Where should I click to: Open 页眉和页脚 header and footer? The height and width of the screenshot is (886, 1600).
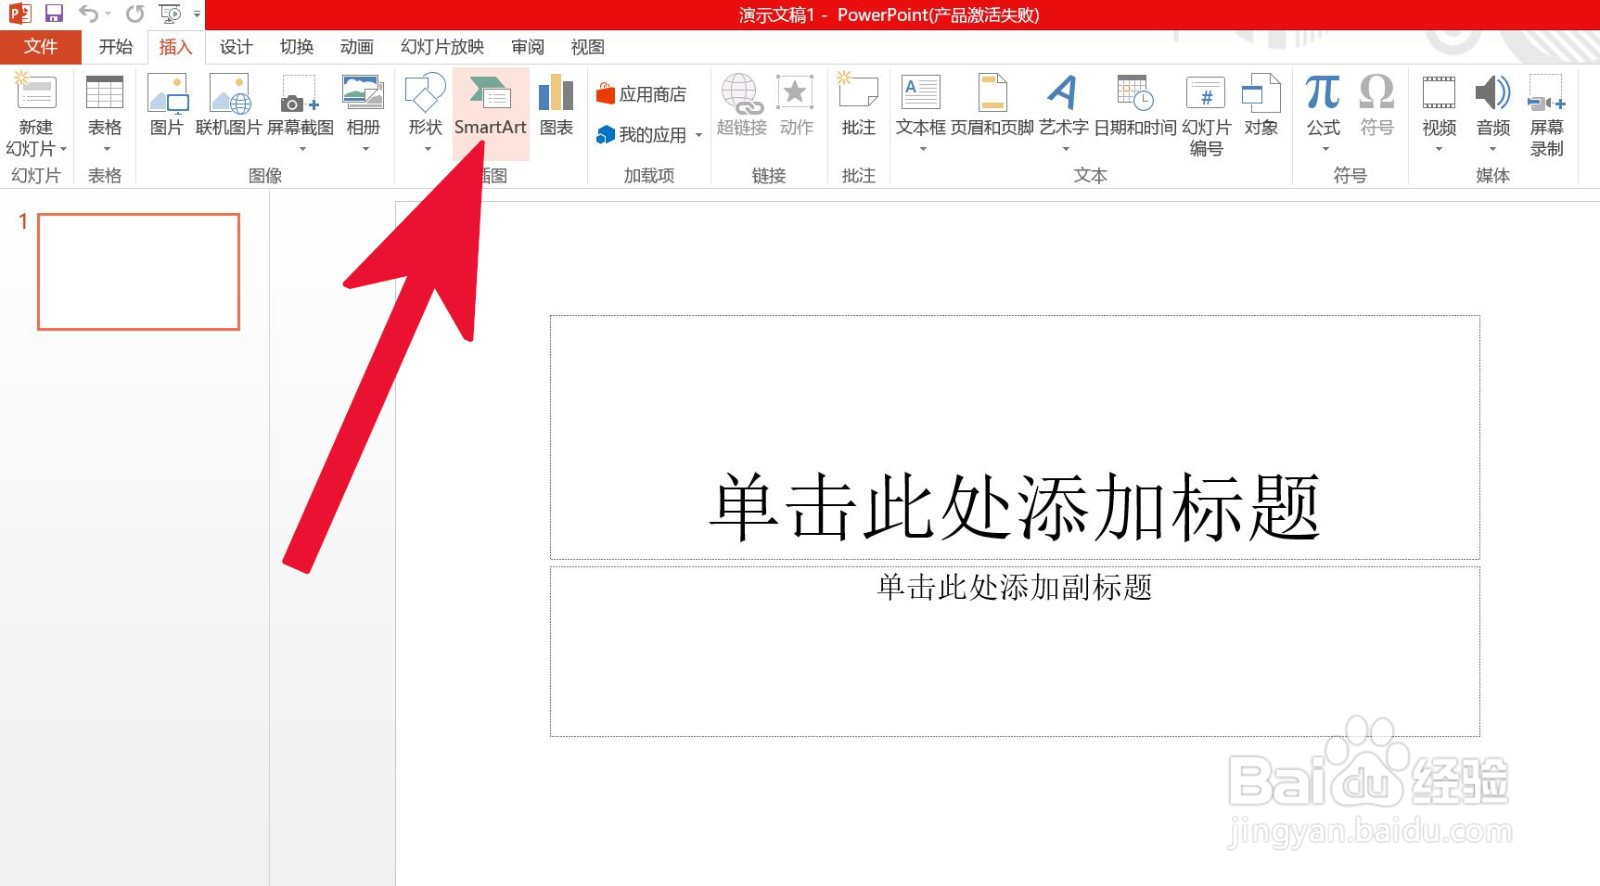coord(992,105)
